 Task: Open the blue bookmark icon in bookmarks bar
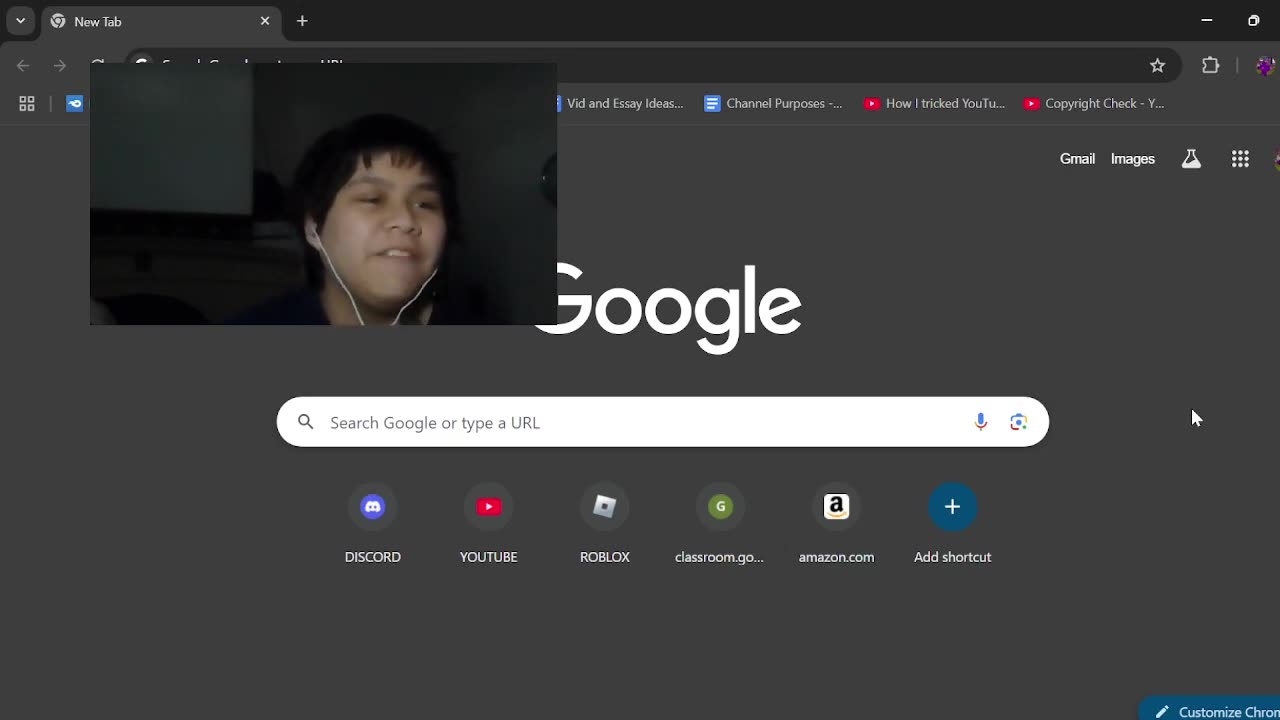coord(75,103)
